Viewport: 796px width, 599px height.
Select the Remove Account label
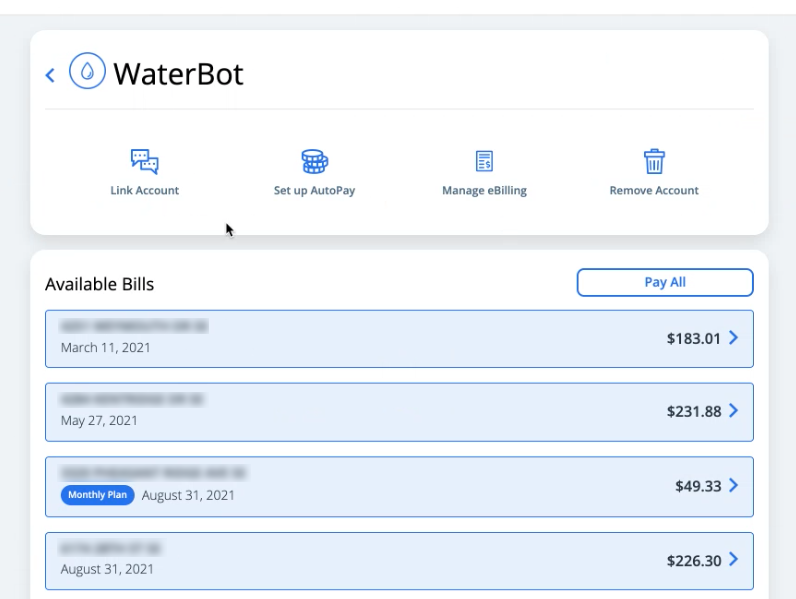pyautogui.click(x=654, y=190)
